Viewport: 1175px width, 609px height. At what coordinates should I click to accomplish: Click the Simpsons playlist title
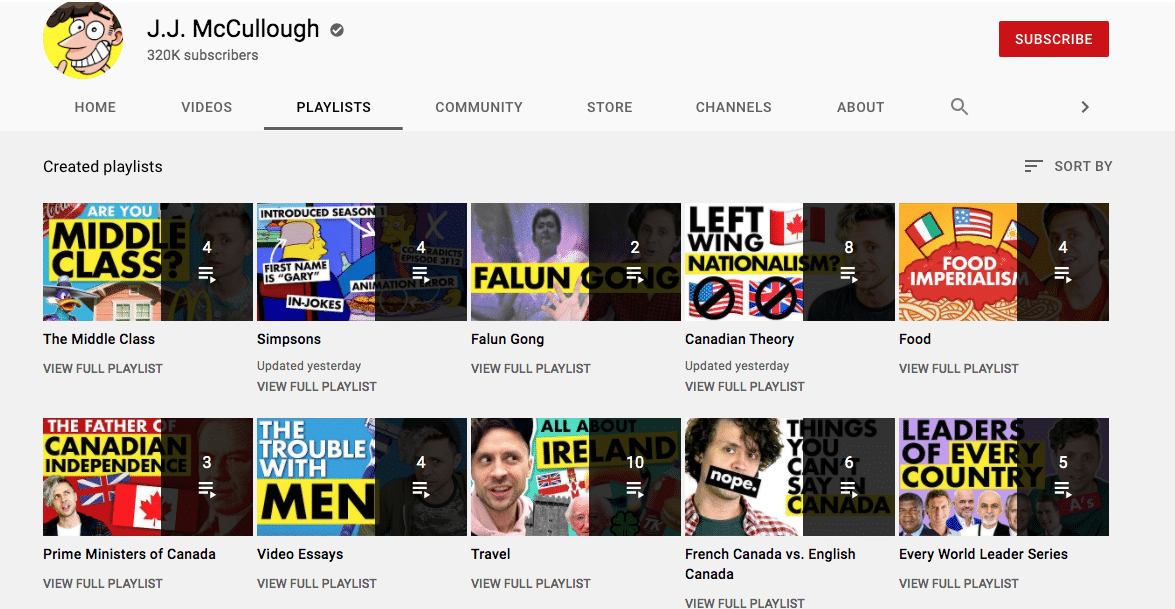click(x=289, y=339)
